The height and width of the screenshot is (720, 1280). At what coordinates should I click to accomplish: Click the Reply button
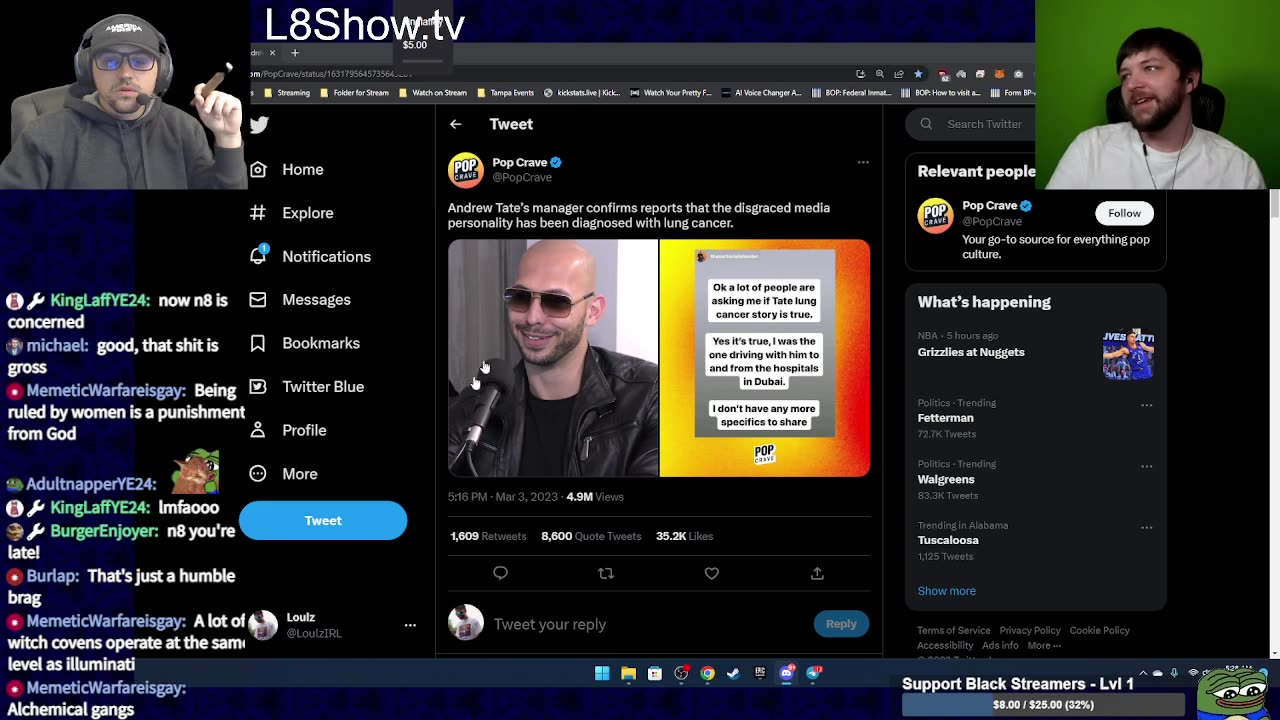pos(841,624)
